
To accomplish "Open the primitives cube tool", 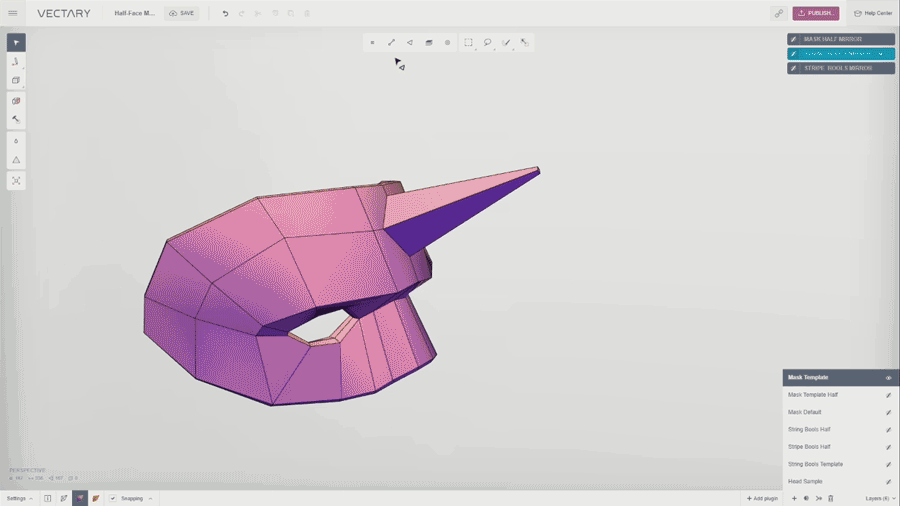I will pyautogui.click(x=16, y=80).
